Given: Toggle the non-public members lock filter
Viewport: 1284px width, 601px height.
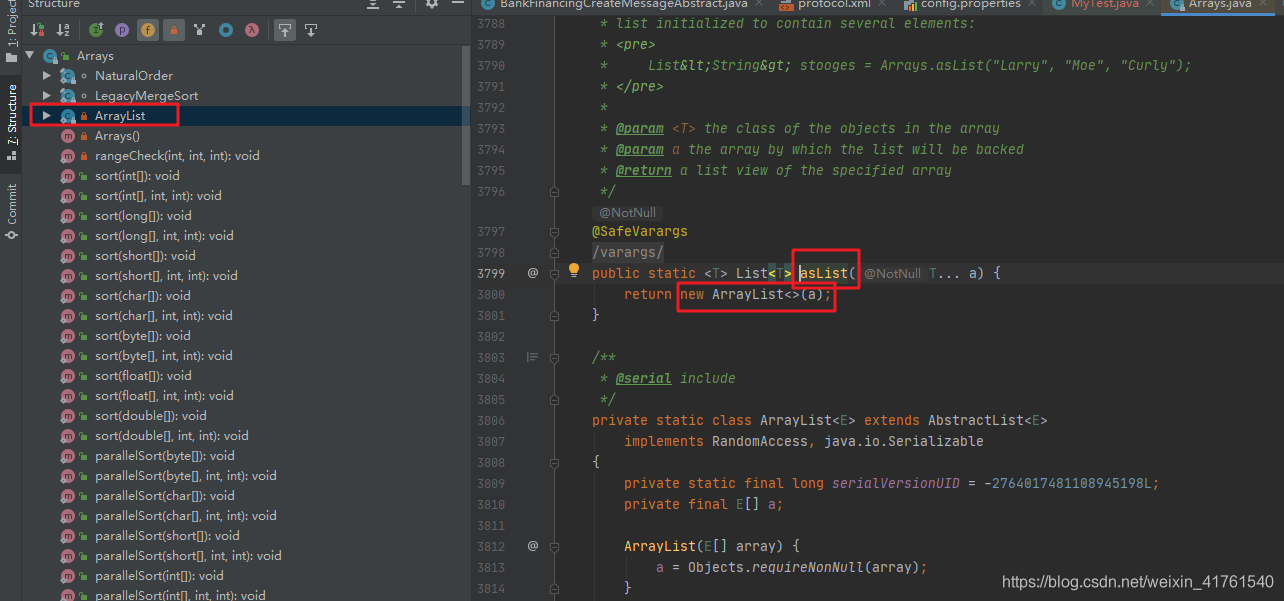Looking at the screenshot, I should [172, 31].
